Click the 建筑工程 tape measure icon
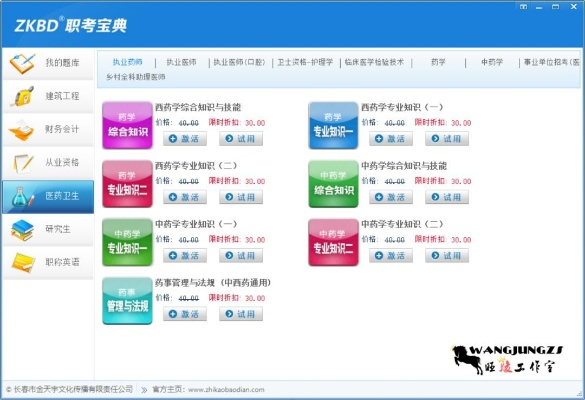This screenshot has width=585, height=400. coord(22,96)
